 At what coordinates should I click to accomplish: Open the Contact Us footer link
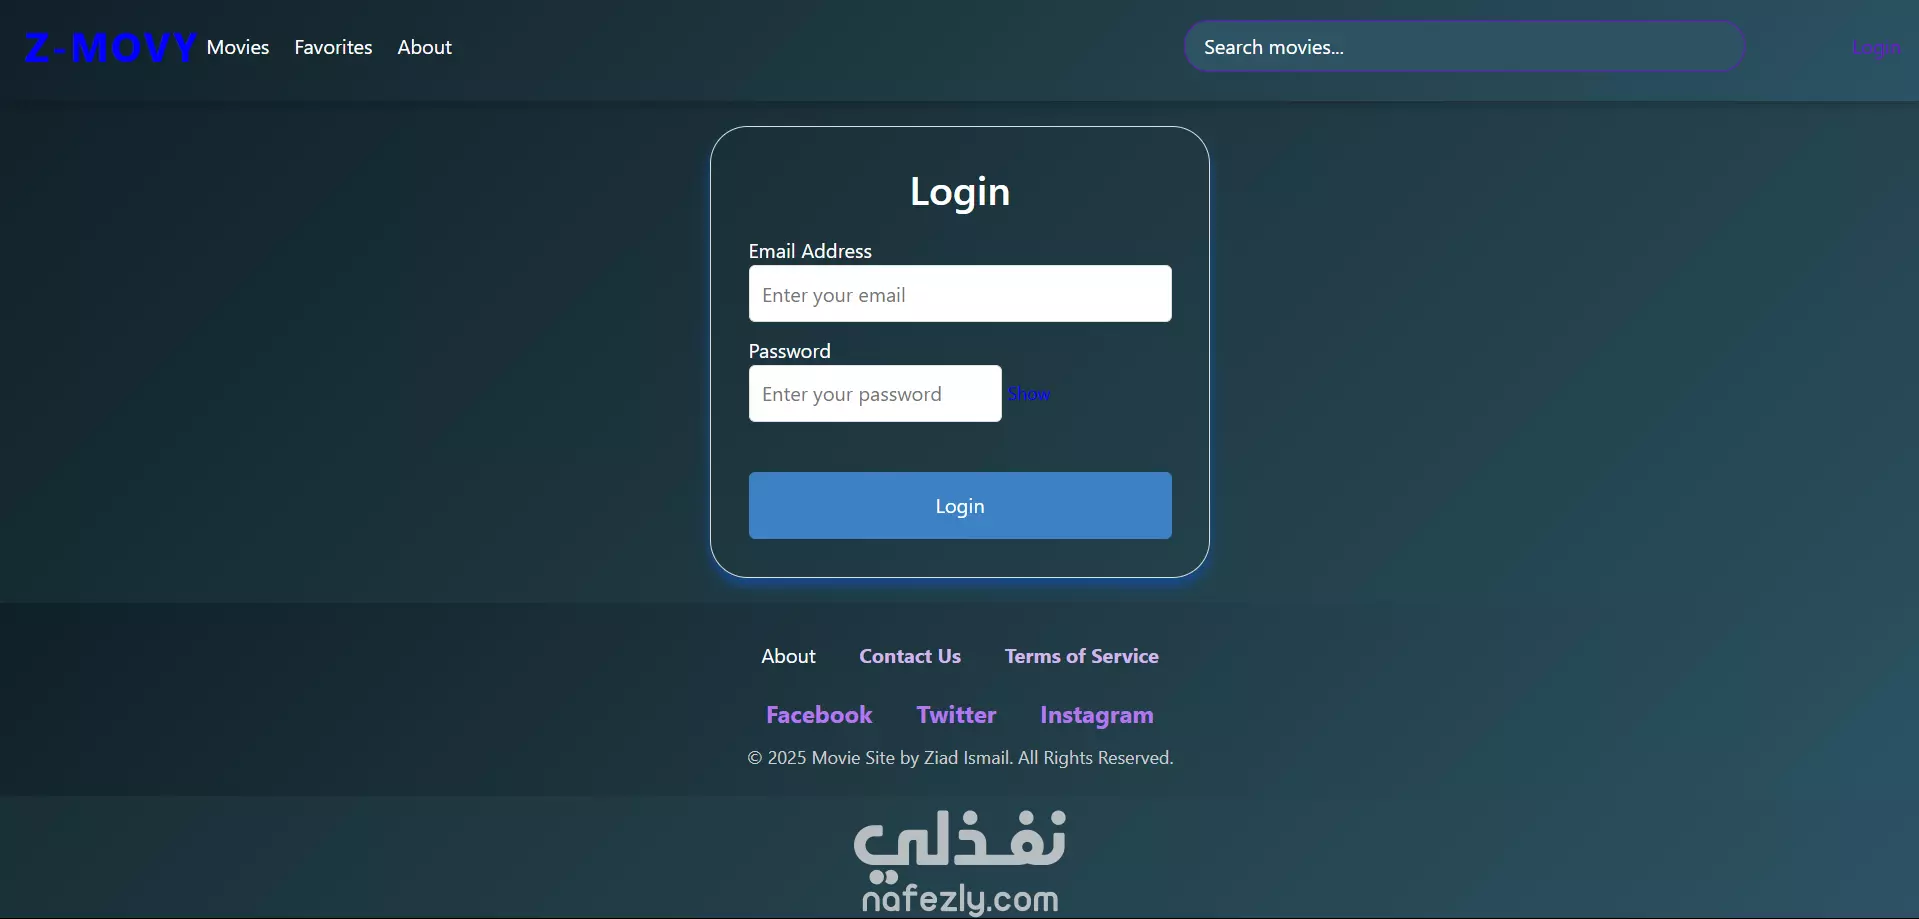tap(910, 656)
